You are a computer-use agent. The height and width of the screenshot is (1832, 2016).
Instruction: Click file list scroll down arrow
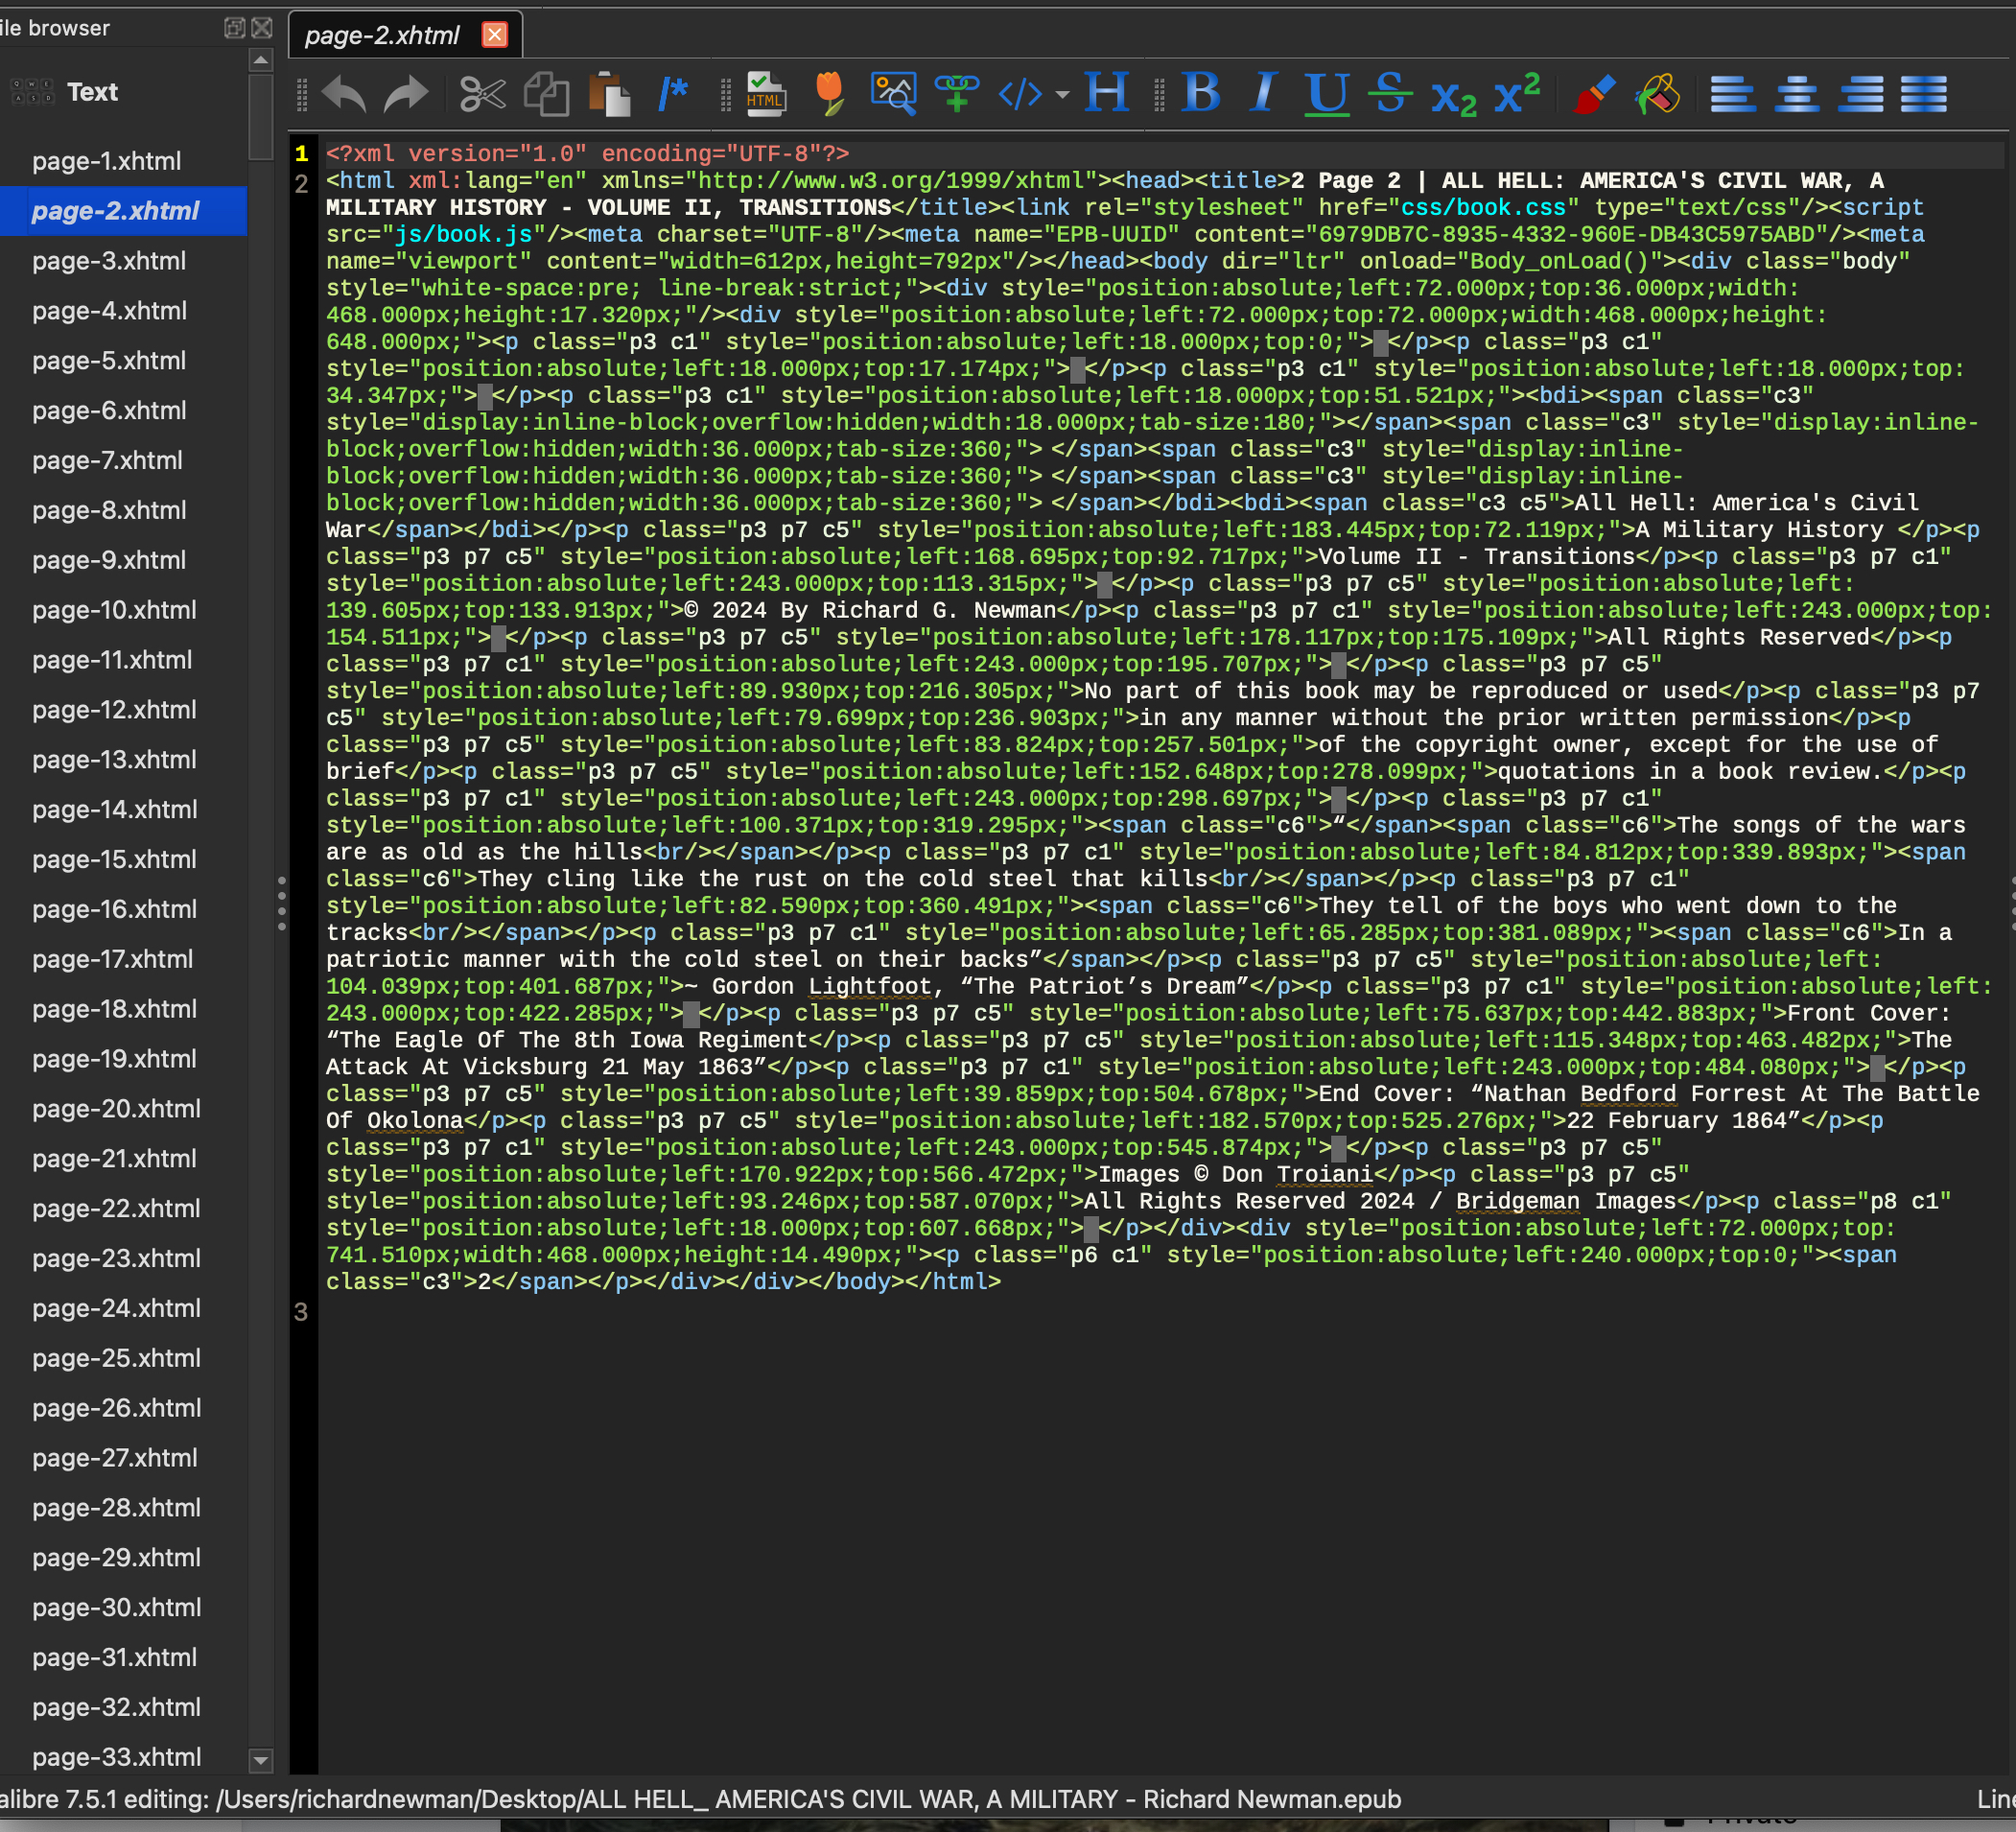[x=260, y=1759]
